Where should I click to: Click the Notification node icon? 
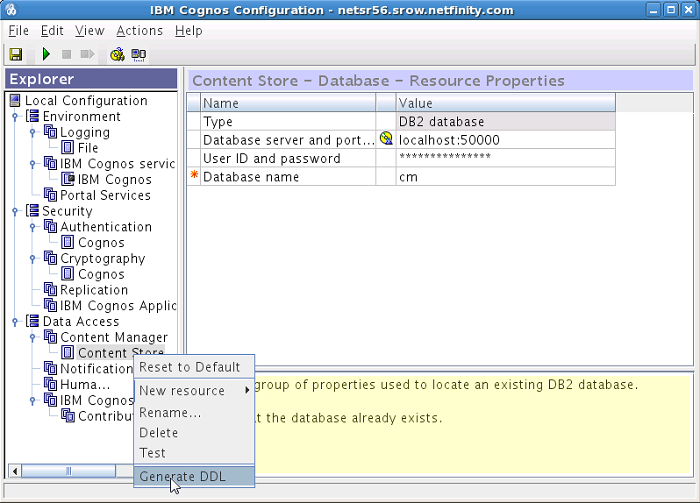50,368
